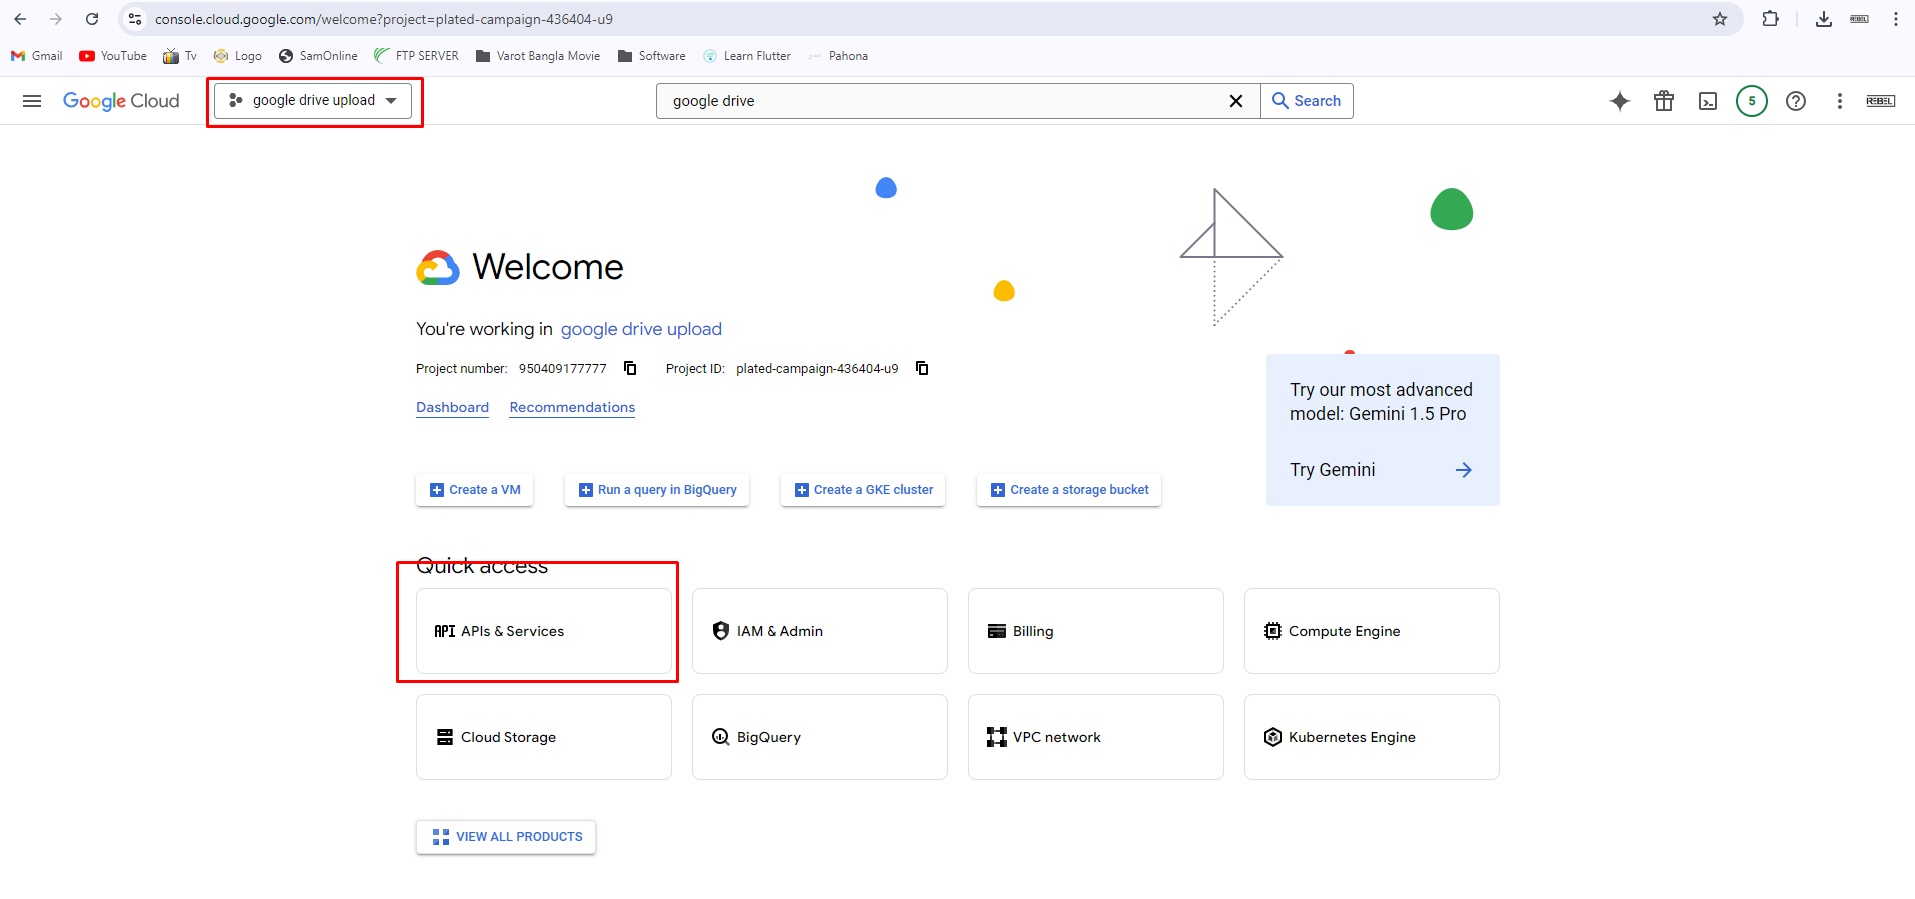The image size is (1915, 899).
Task: Open Varot Bangla Movie bookmark folder
Action: pyautogui.click(x=538, y=56)
